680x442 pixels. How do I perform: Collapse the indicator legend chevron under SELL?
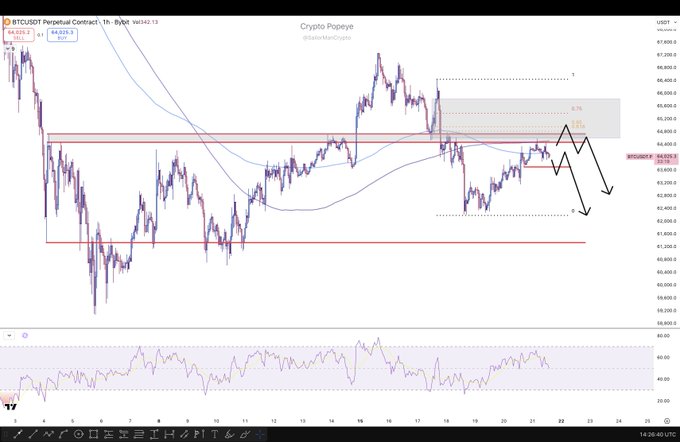(7, 49)
